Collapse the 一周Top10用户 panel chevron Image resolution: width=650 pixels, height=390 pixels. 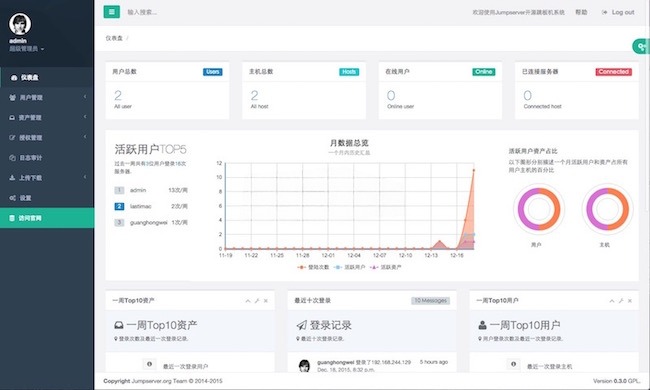(x=612, y=301)
